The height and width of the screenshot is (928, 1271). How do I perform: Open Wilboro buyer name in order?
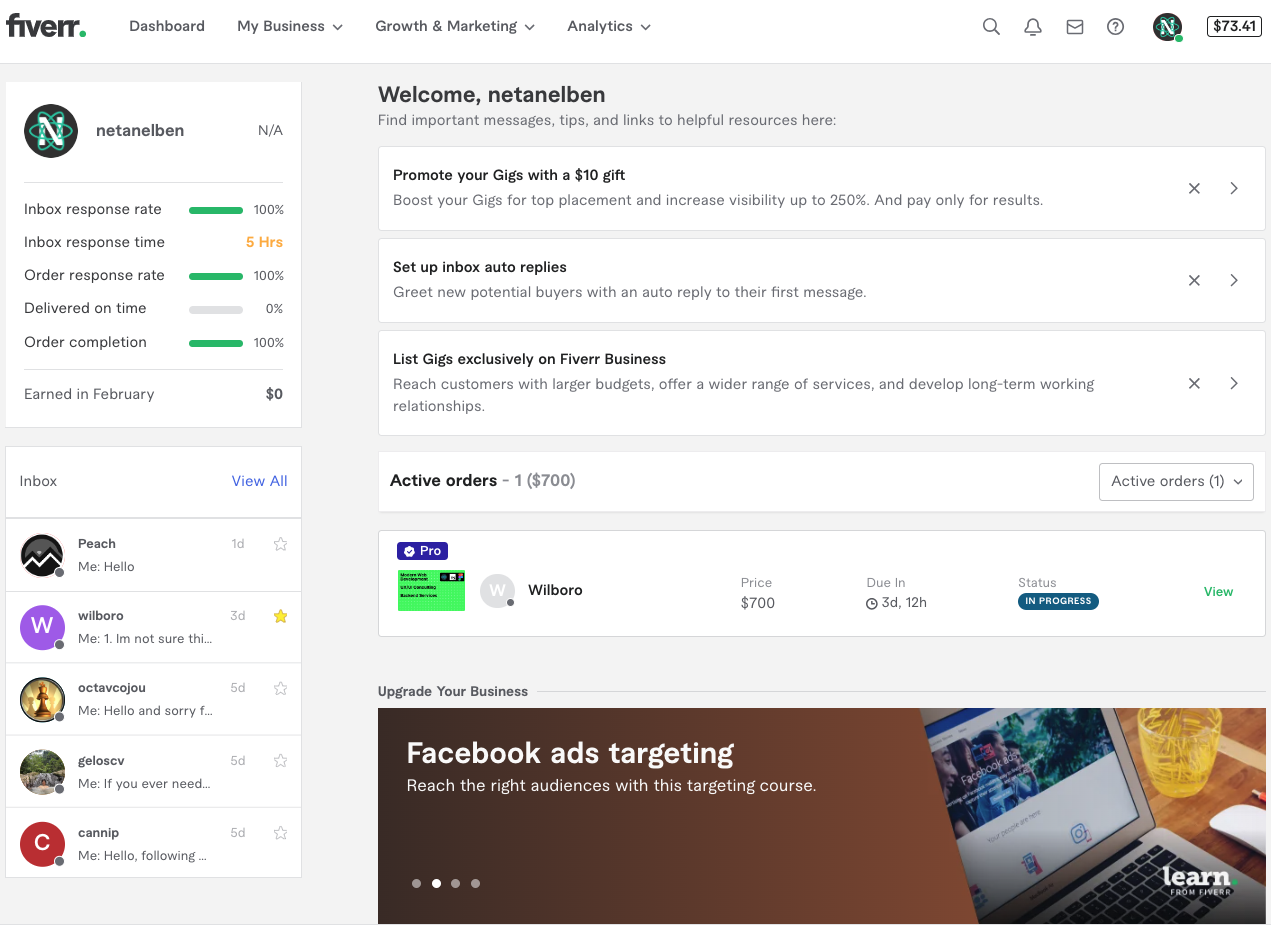555,590
